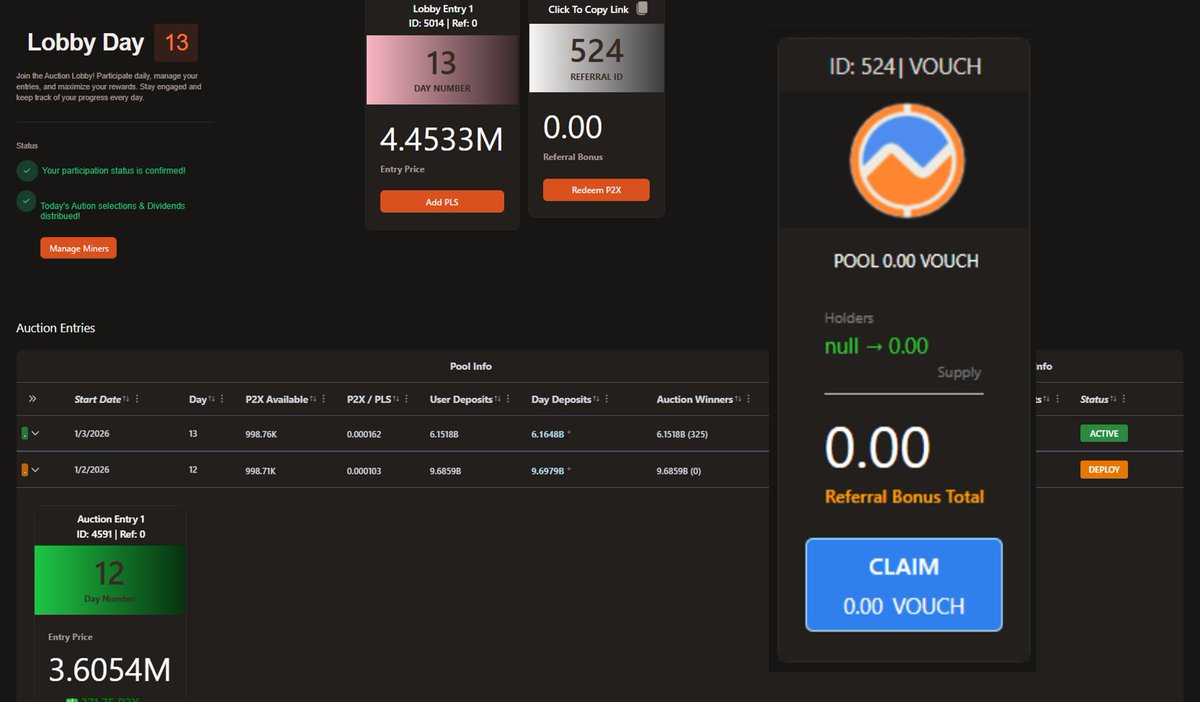The width and height of the screenshot is (1200, 702).
Task: Click 'Auction Entry 1' card title
Action: [111, 519]
